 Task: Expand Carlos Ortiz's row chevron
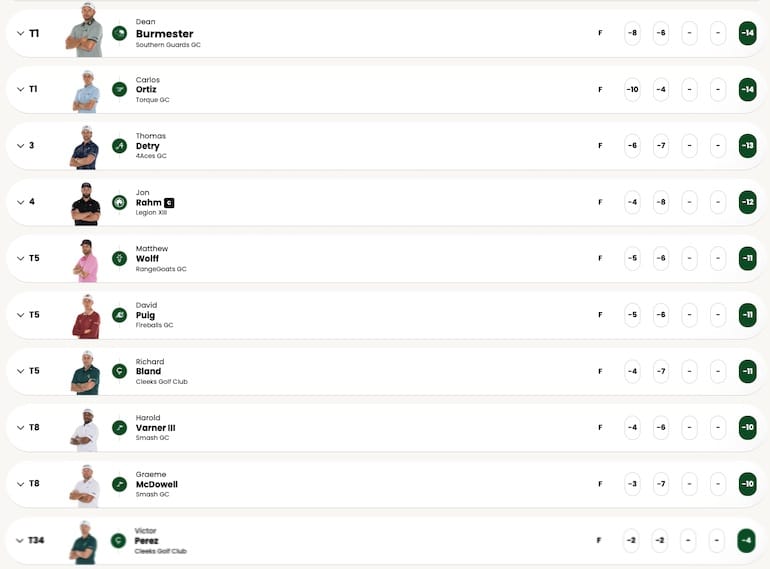[19, 89]
